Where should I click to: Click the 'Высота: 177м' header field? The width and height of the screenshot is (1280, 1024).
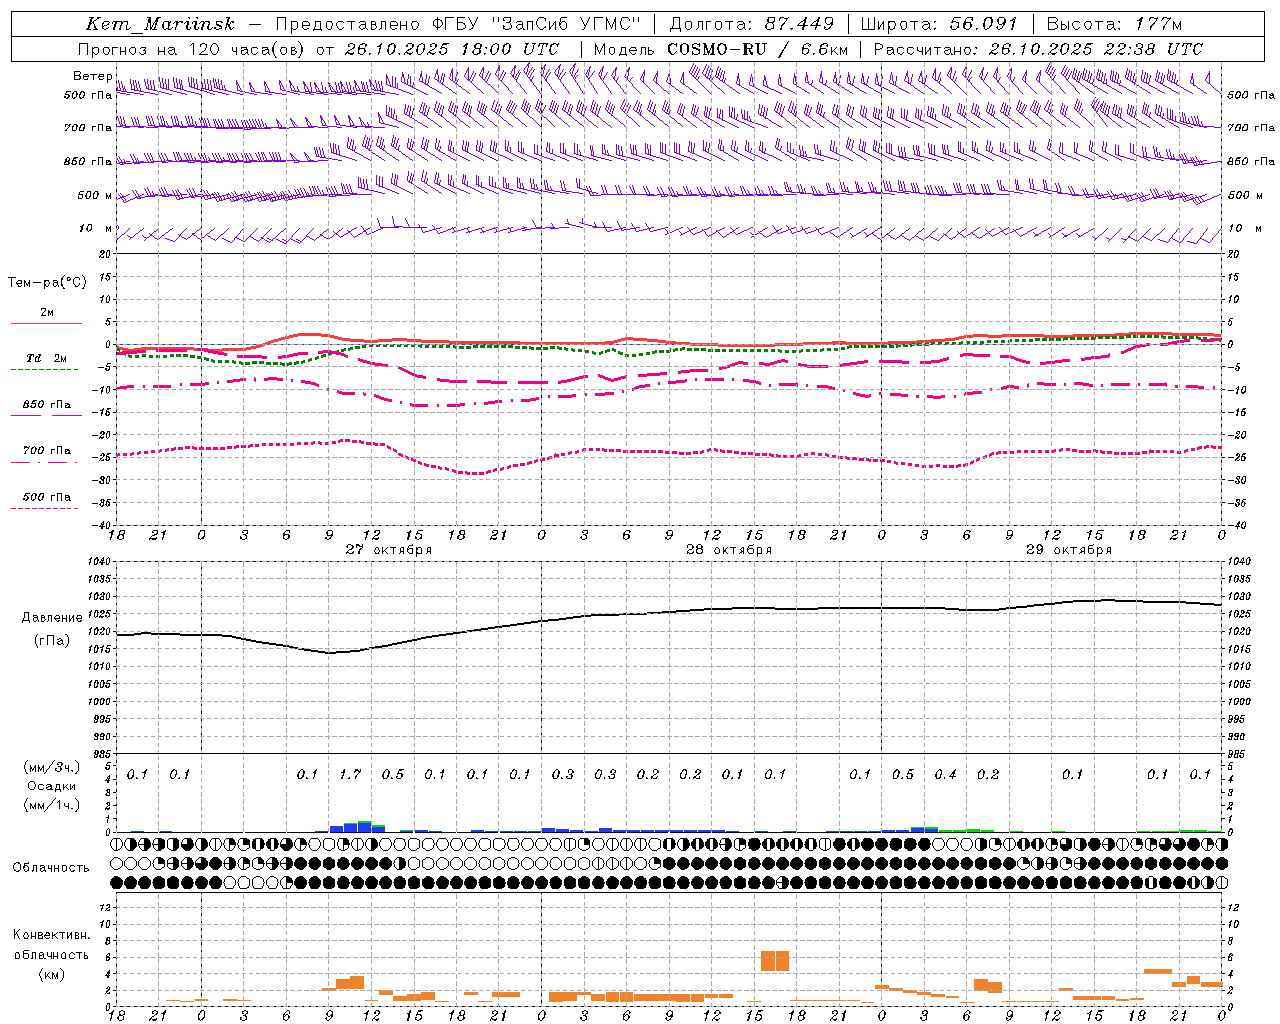(1114, 24)
